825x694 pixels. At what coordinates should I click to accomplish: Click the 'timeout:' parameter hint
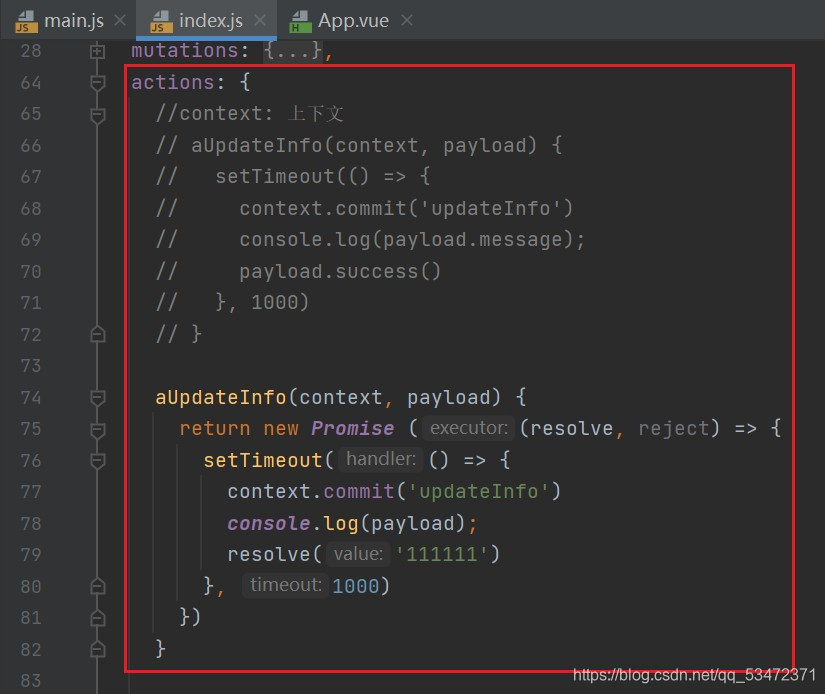click(x=286, y=585)
